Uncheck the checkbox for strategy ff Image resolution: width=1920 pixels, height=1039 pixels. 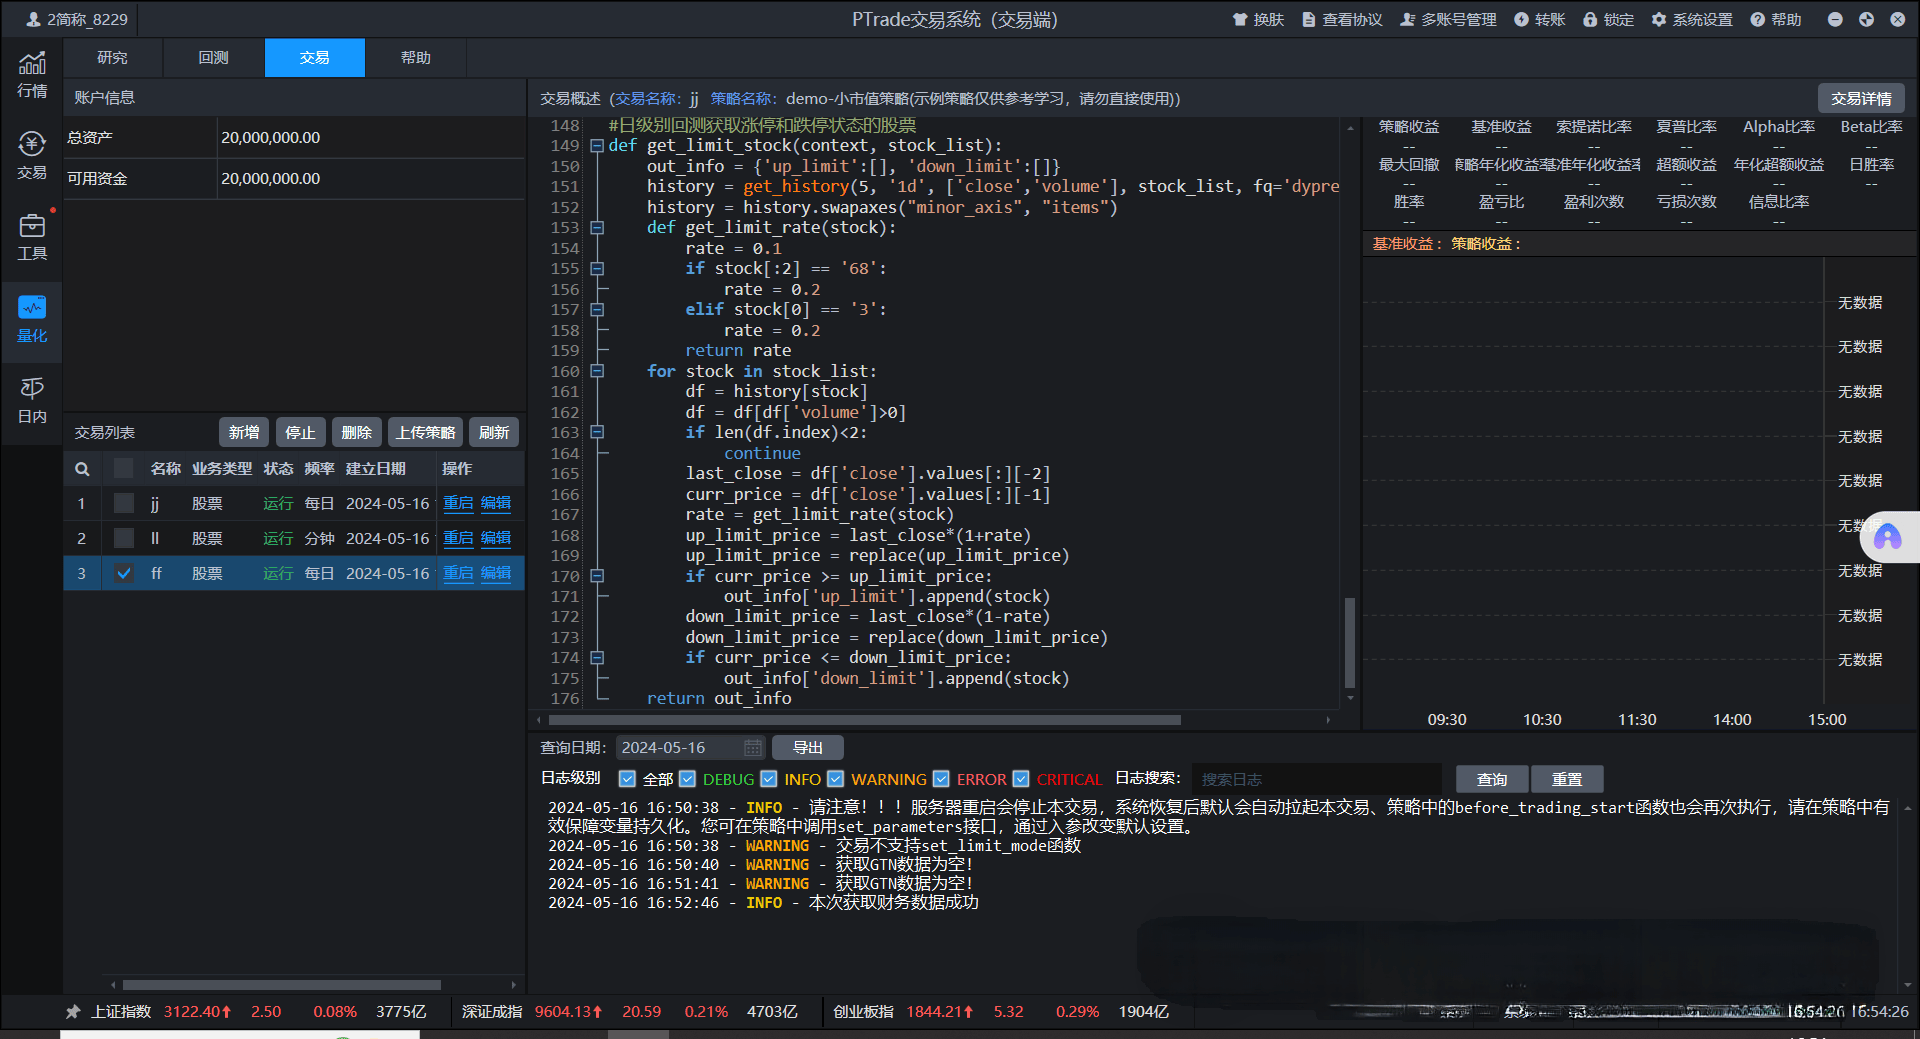coord(124,573)
